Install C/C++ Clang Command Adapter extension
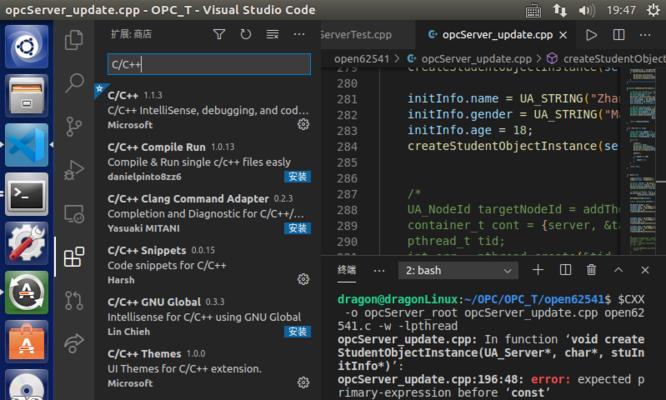Viewport: 666px width, 400px height. (x=297, y=228)
